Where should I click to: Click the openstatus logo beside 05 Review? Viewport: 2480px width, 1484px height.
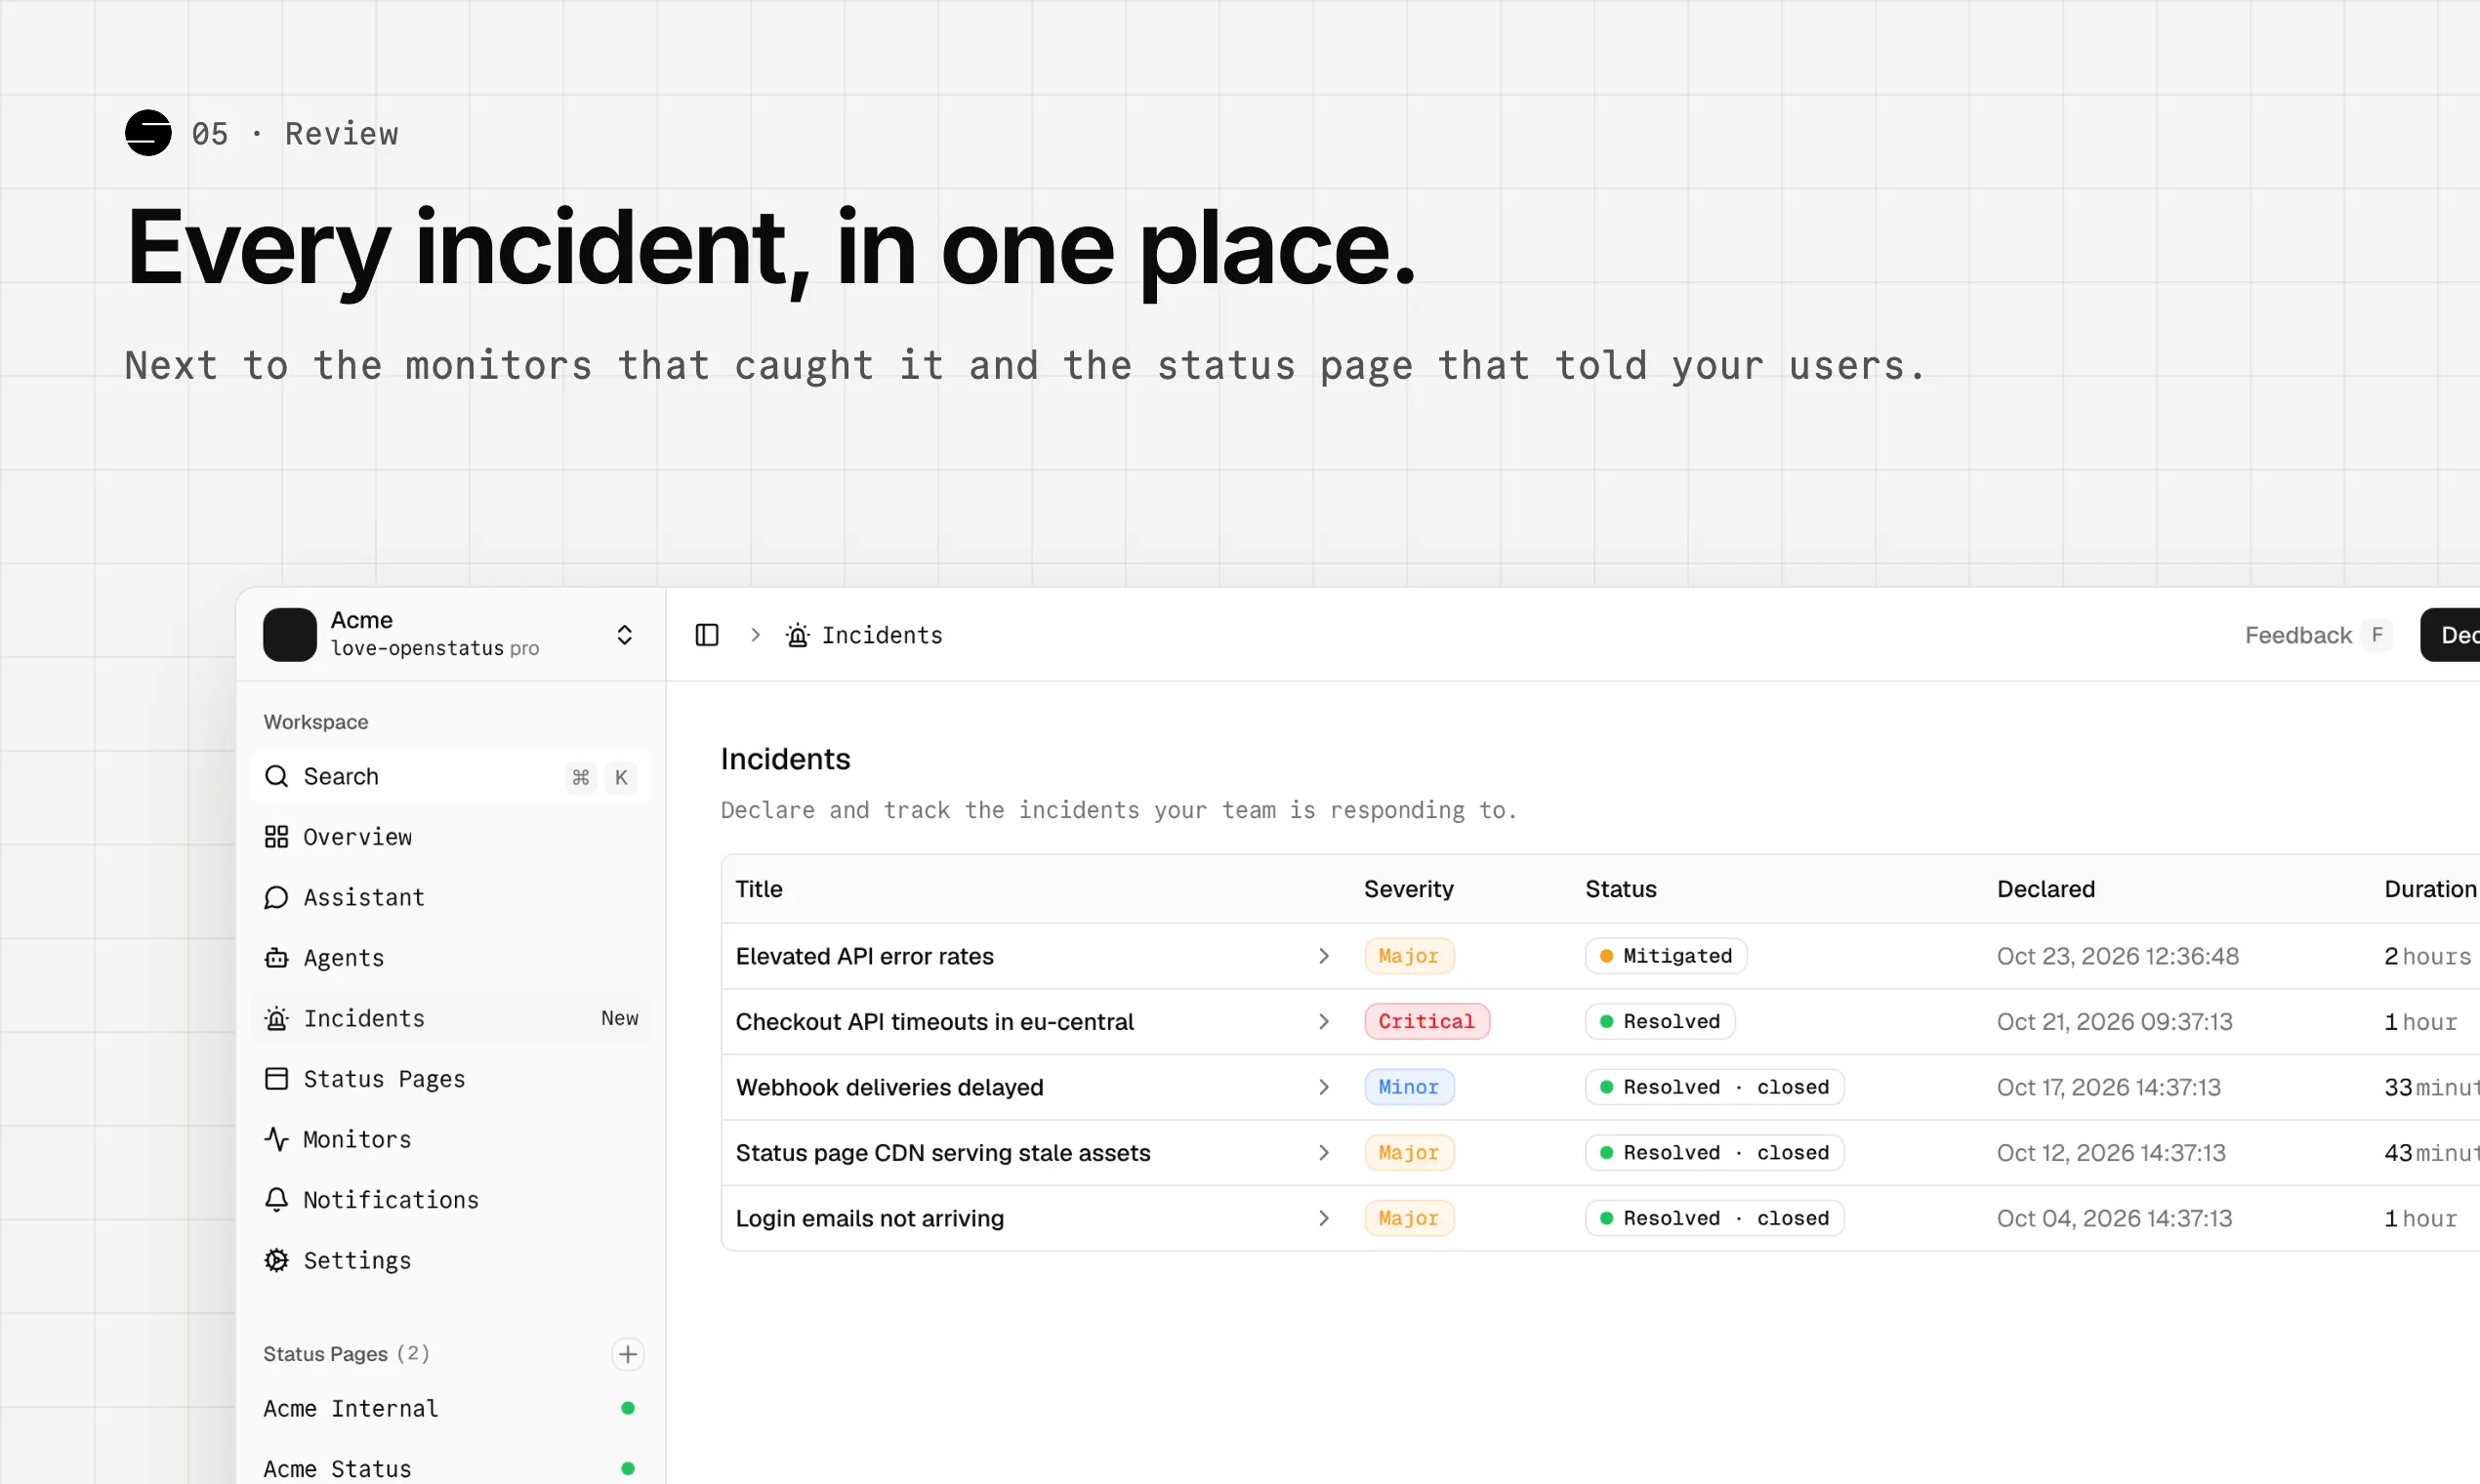[x=148, y=133]
